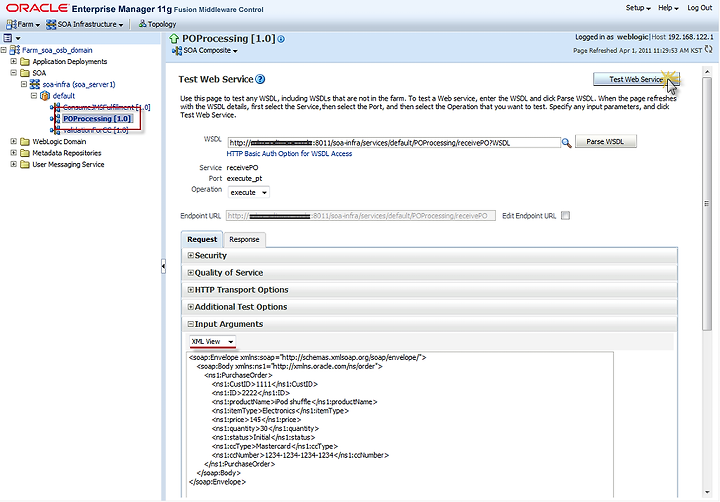Open the XML View dropdown
This screenshot has width=720, height=502.
pos(213,342)
